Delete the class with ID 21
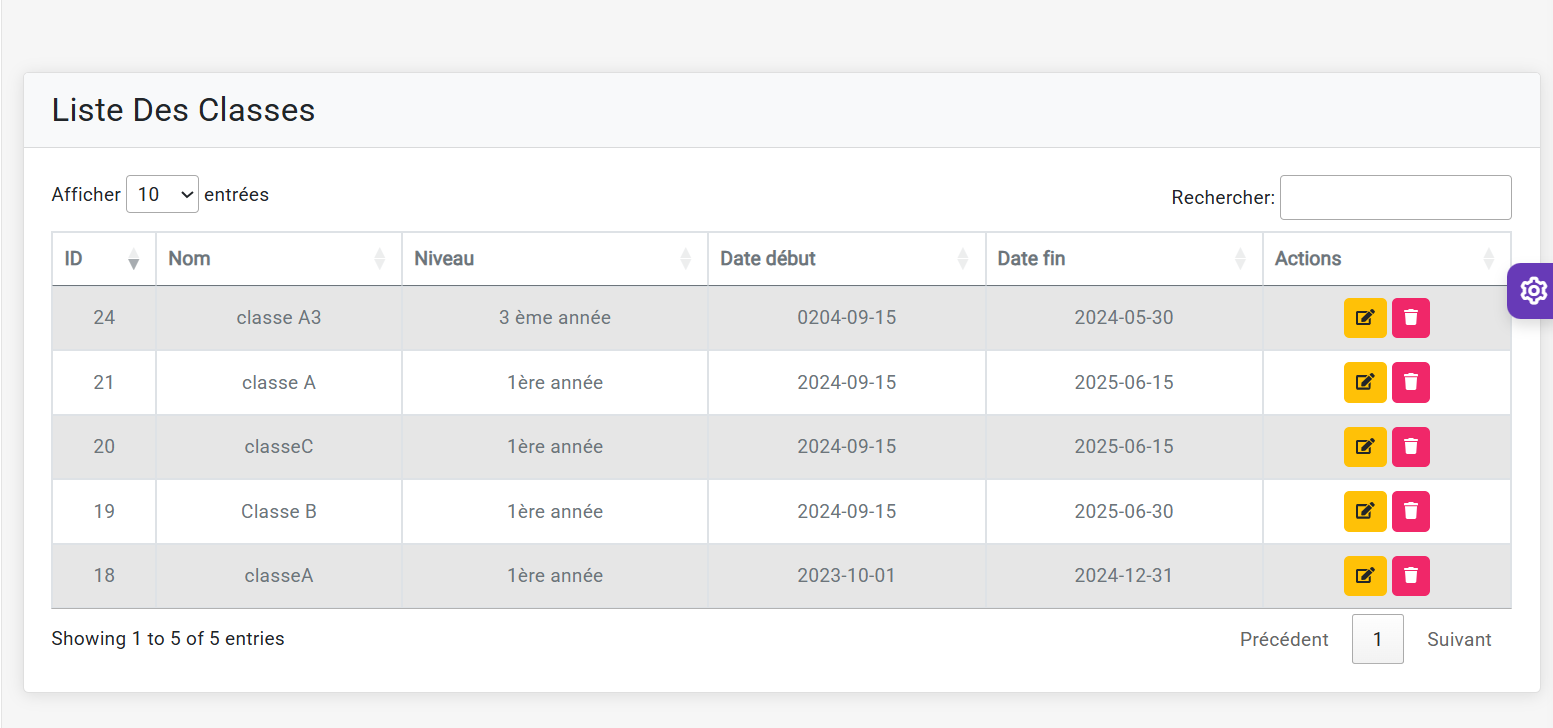 coord(1410,382)
